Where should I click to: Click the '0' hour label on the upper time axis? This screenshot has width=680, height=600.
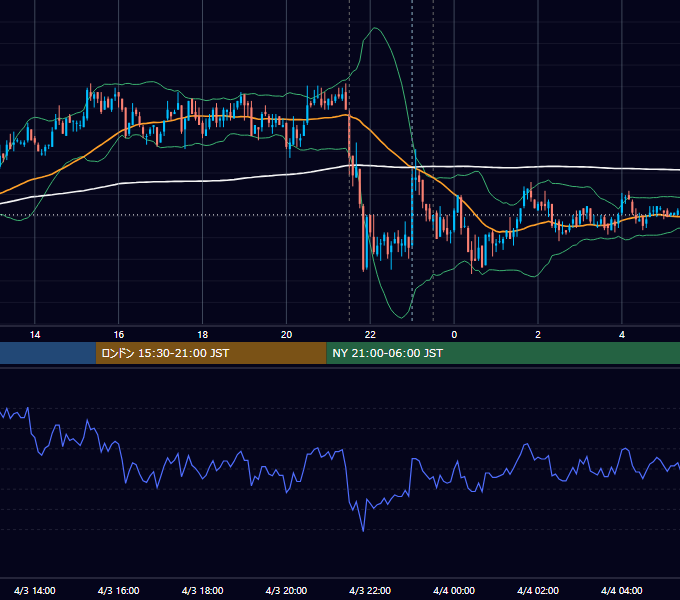tap(454, 335)
